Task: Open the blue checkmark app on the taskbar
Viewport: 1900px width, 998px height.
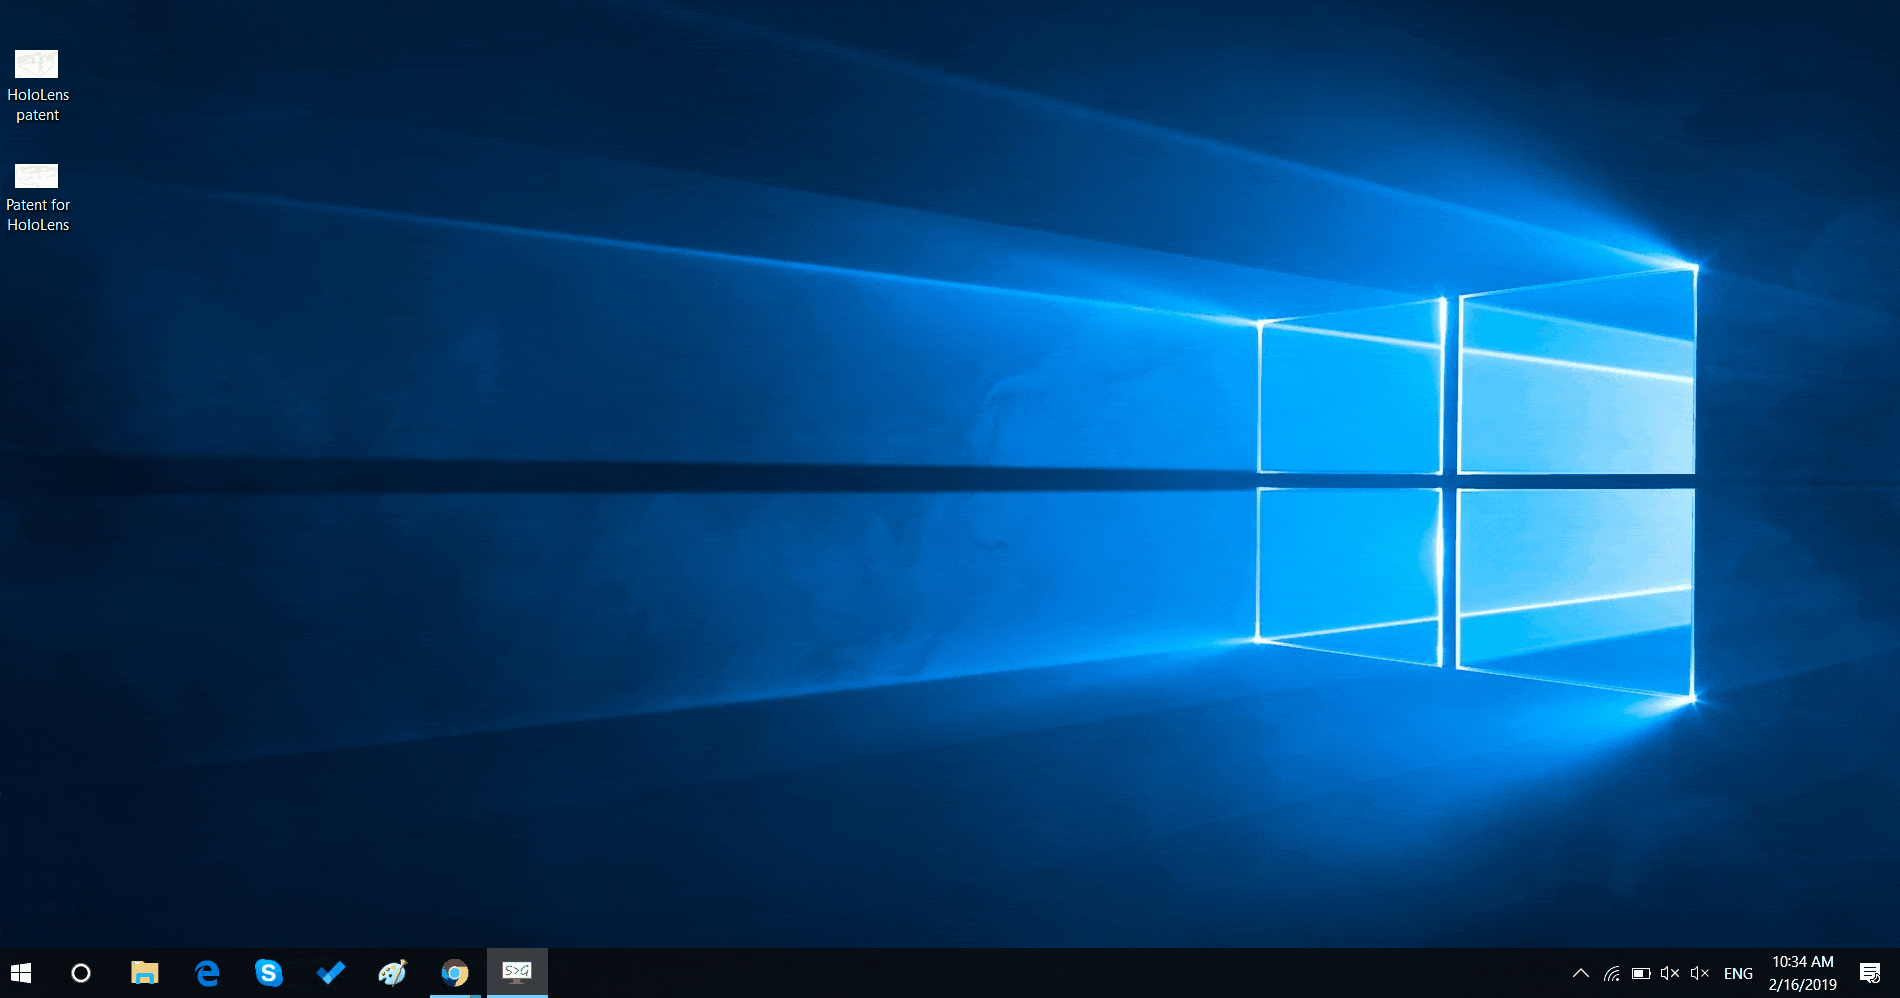Action: (x=330, y=973)
